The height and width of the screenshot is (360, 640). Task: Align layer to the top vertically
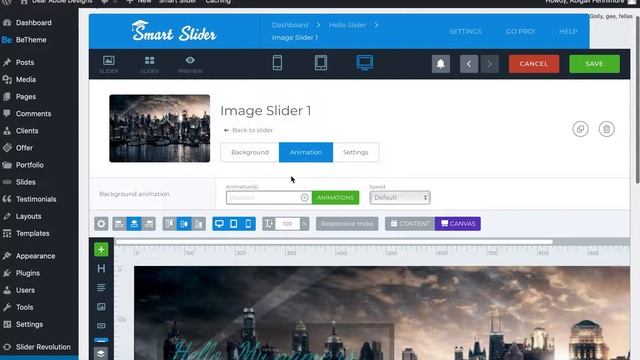(x=169, y=224)
